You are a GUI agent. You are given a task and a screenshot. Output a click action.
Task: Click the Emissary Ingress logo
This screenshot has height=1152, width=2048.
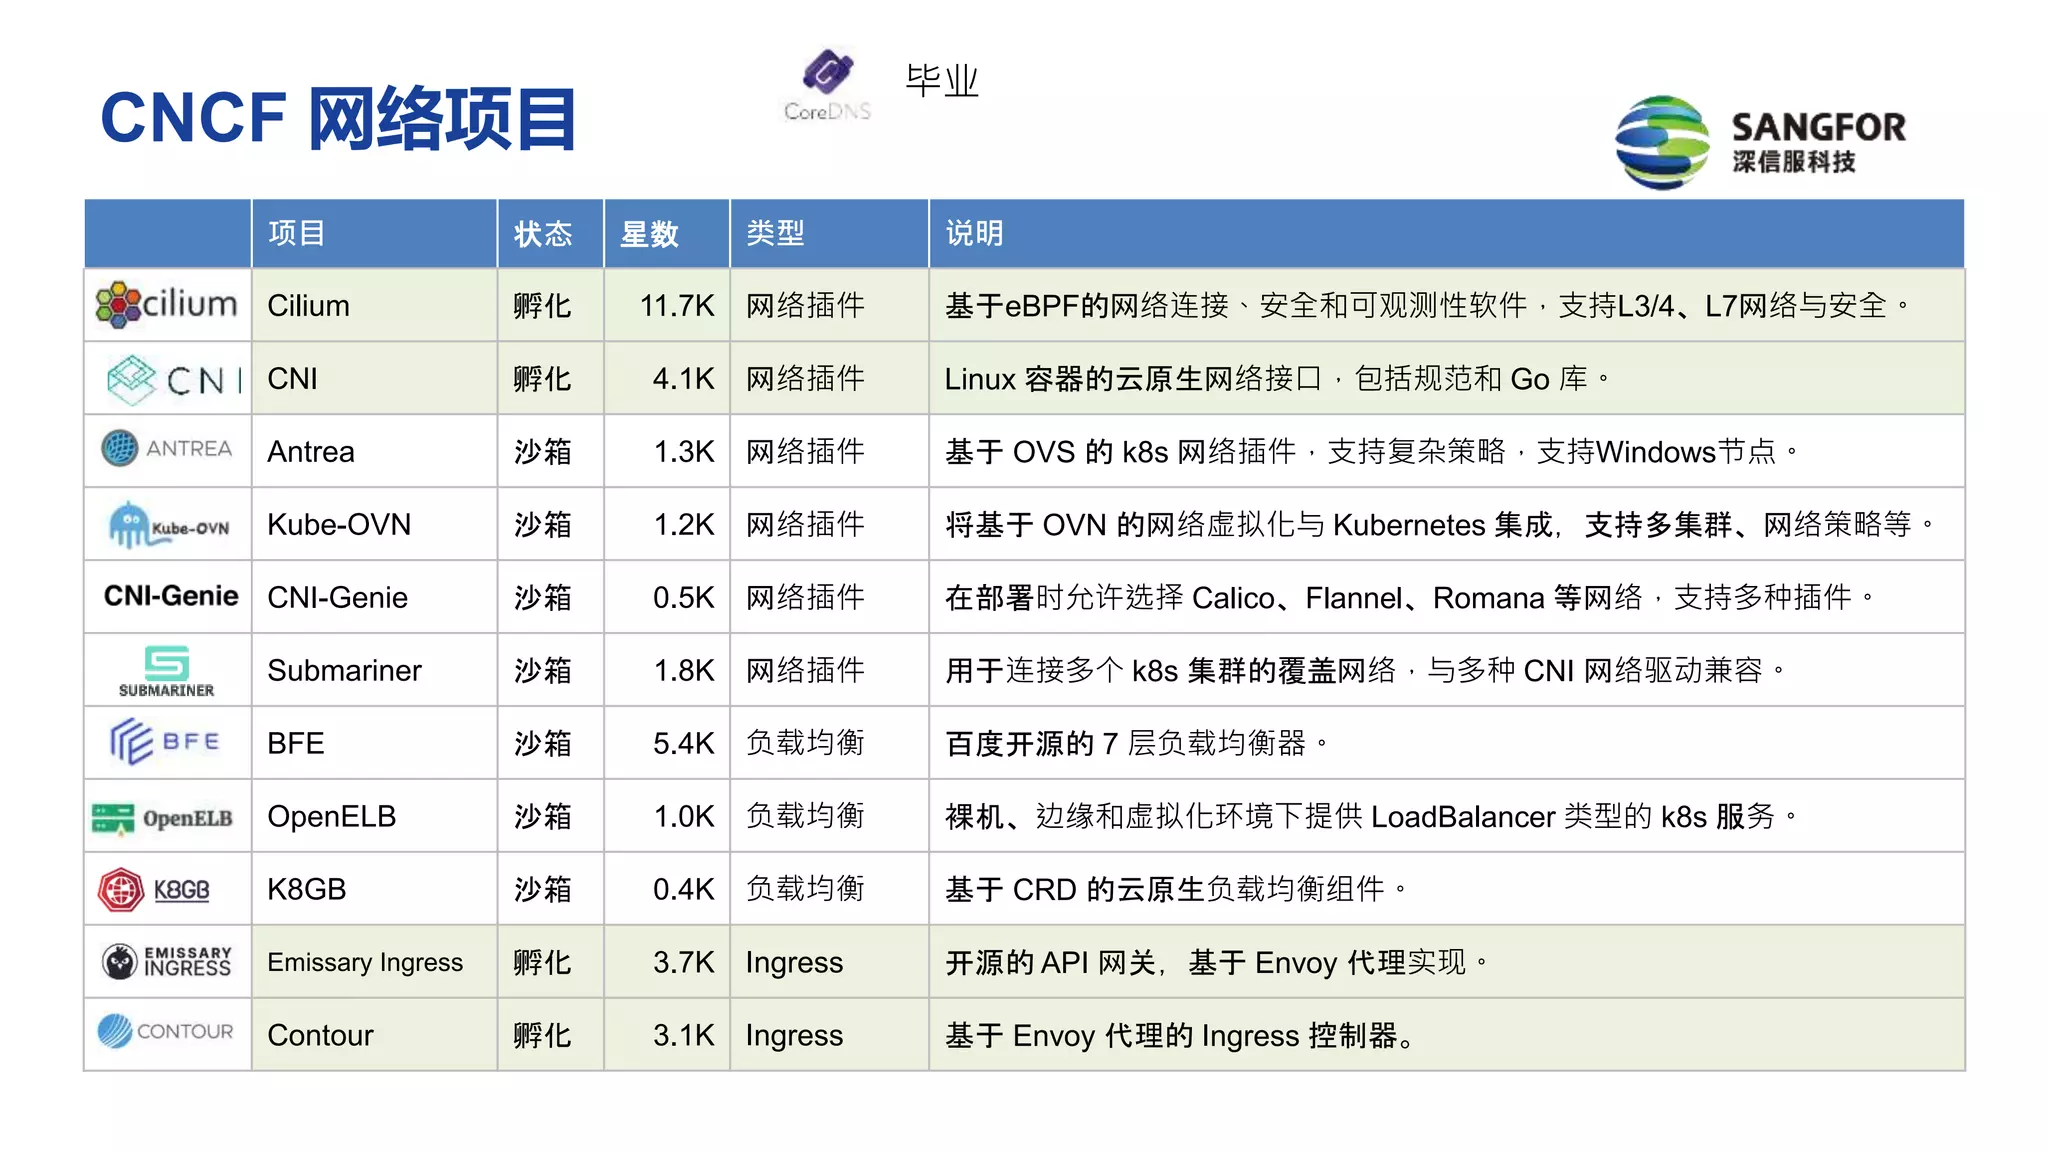pyautogui.click(x=167, y=962)
